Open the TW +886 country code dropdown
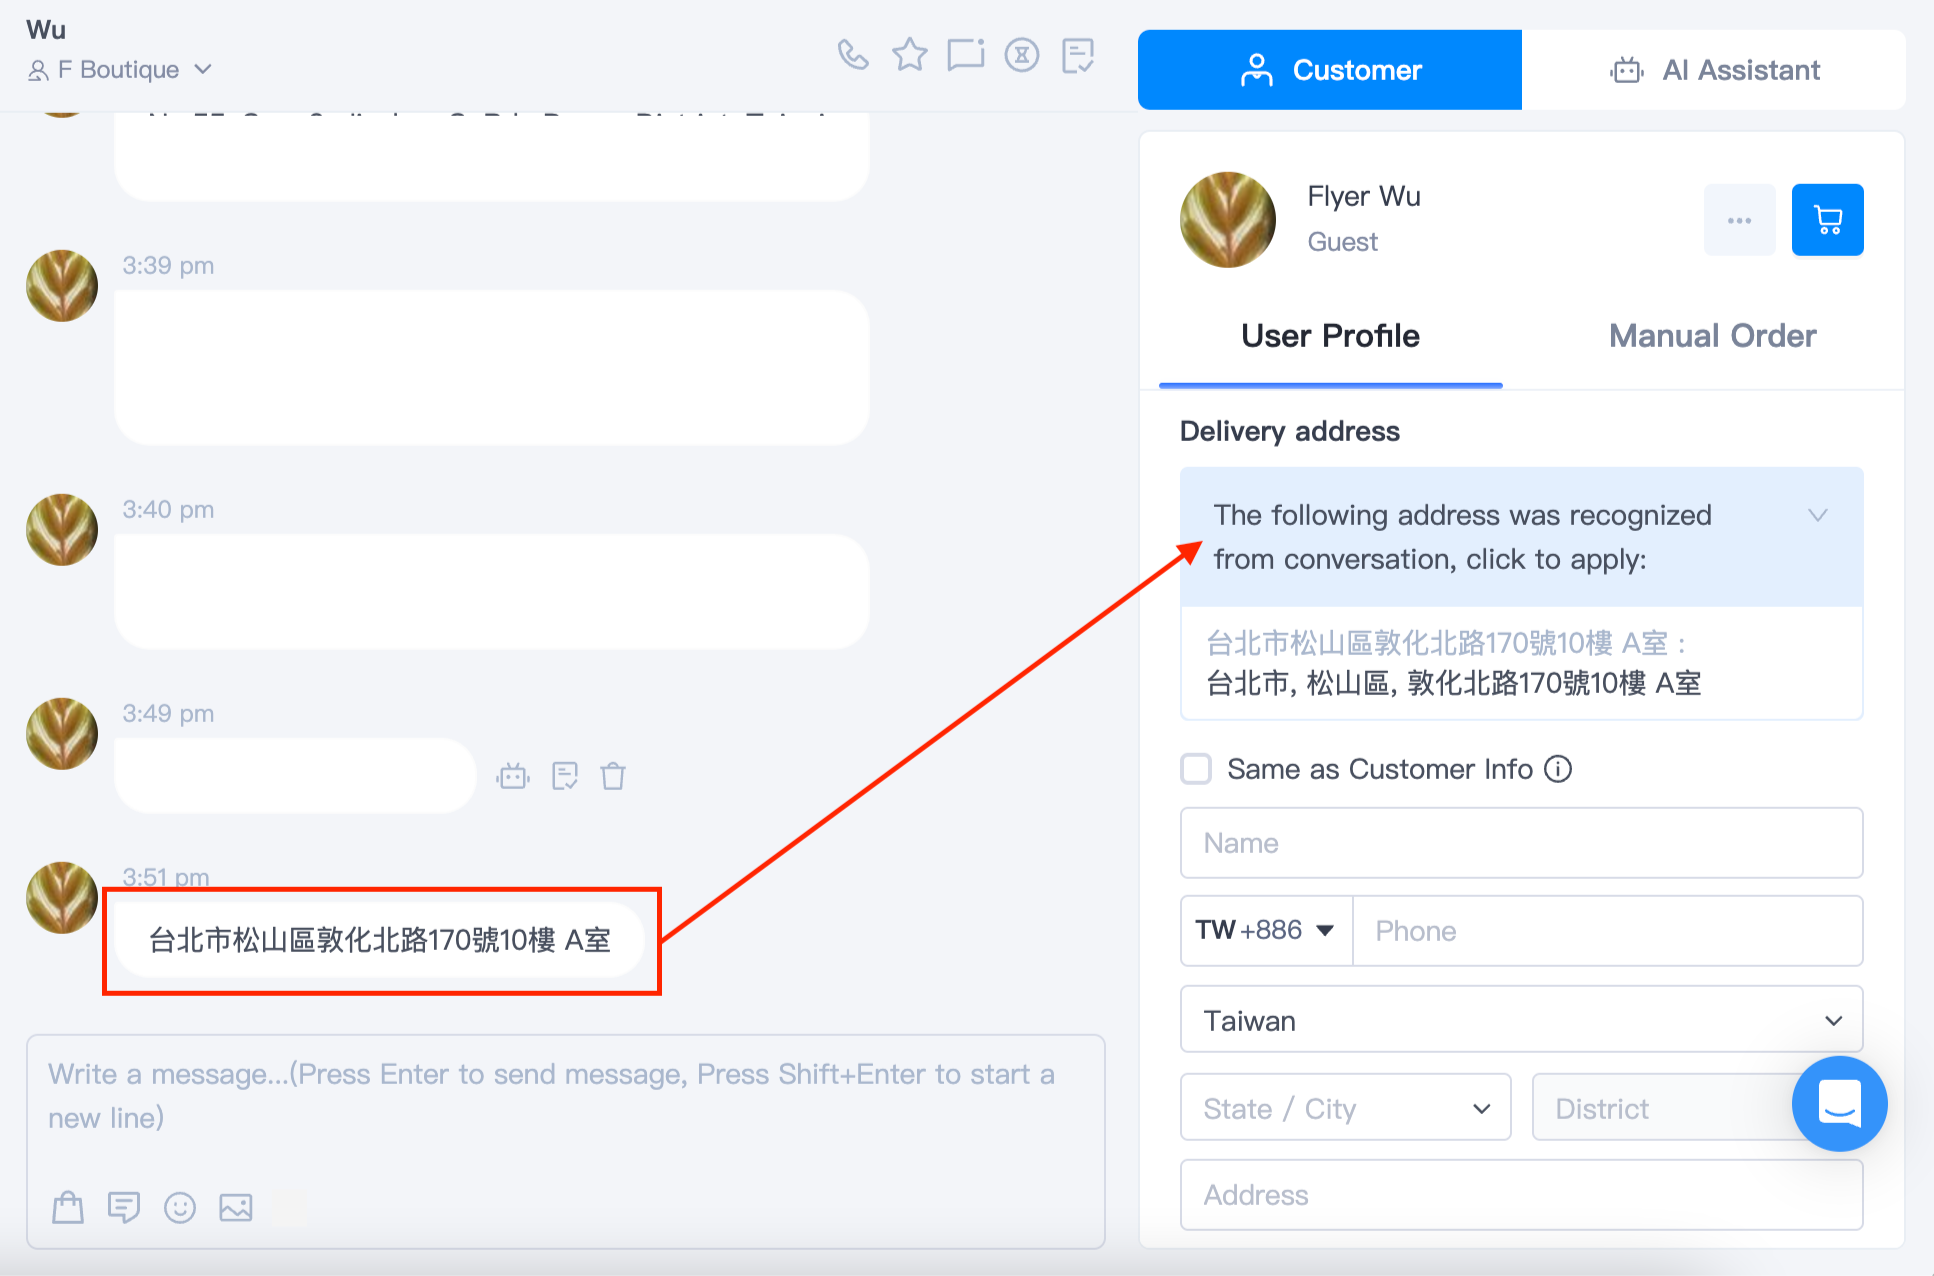The height and width of the screenshot is (1276, 1934). (1266, 931)
